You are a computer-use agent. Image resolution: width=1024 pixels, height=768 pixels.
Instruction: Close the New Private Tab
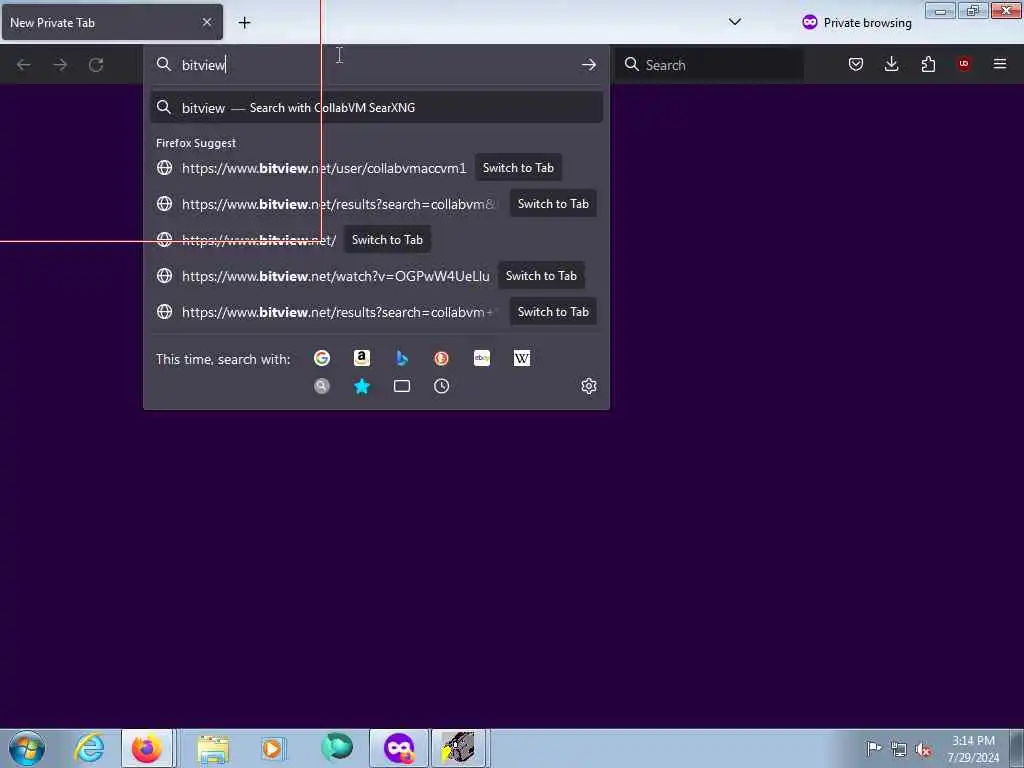[x=207, y=22]
